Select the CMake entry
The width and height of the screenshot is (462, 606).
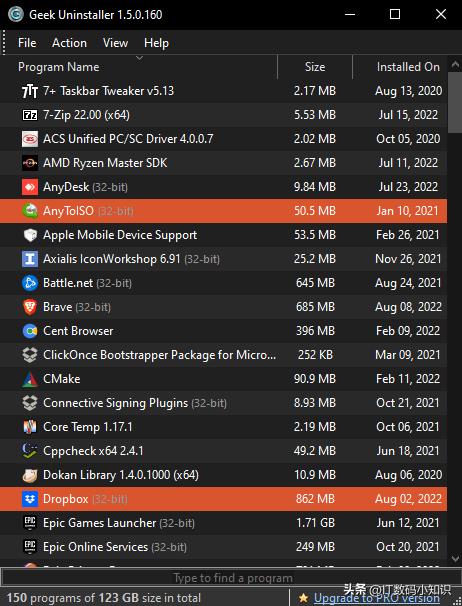pyautogui.click(x=223, y=379)
